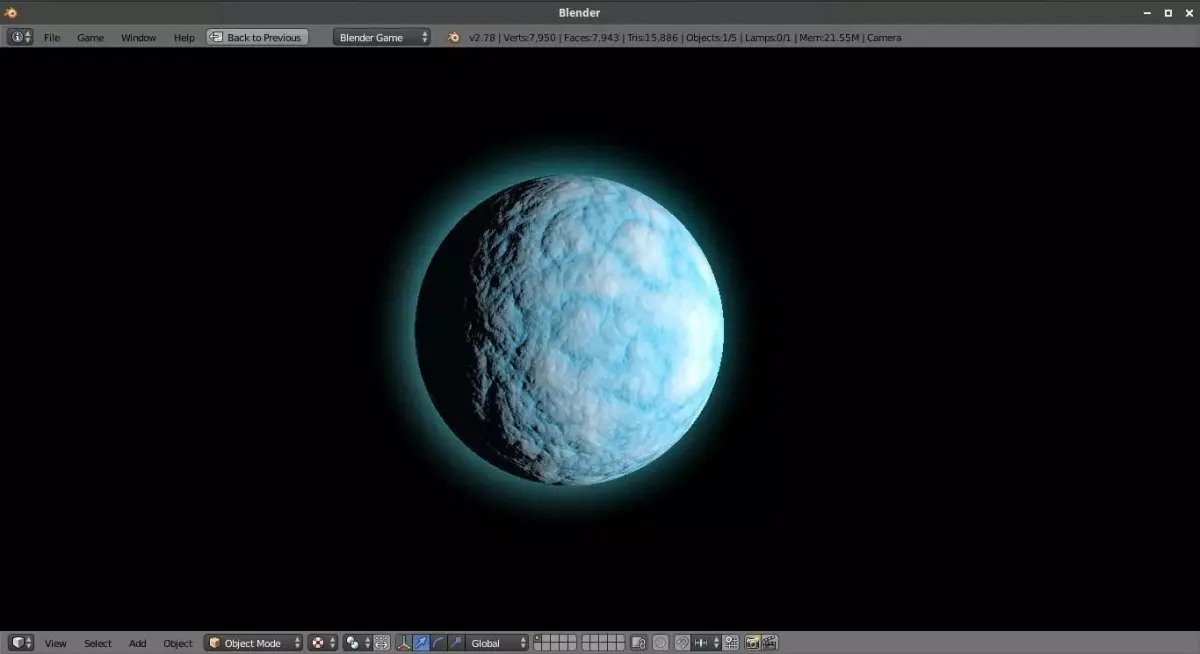
Task: Select the scale manipulator icon
Action: click(x=456, y=643)
